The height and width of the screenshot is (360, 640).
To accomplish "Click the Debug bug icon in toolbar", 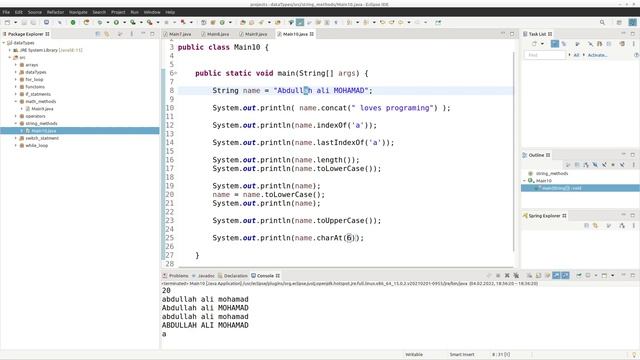I will (x=100, y=22).
